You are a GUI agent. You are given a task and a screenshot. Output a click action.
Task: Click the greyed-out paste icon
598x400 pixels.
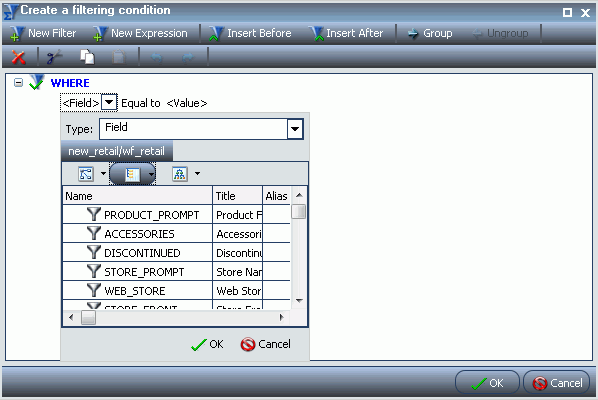tap(119, 57)
